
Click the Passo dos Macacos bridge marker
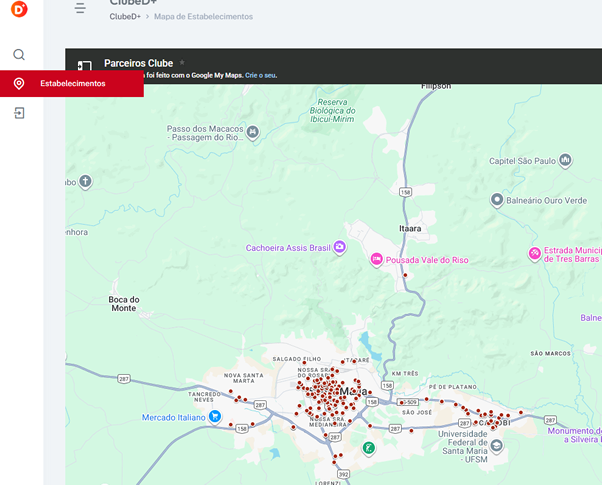[x=252, y=132]
